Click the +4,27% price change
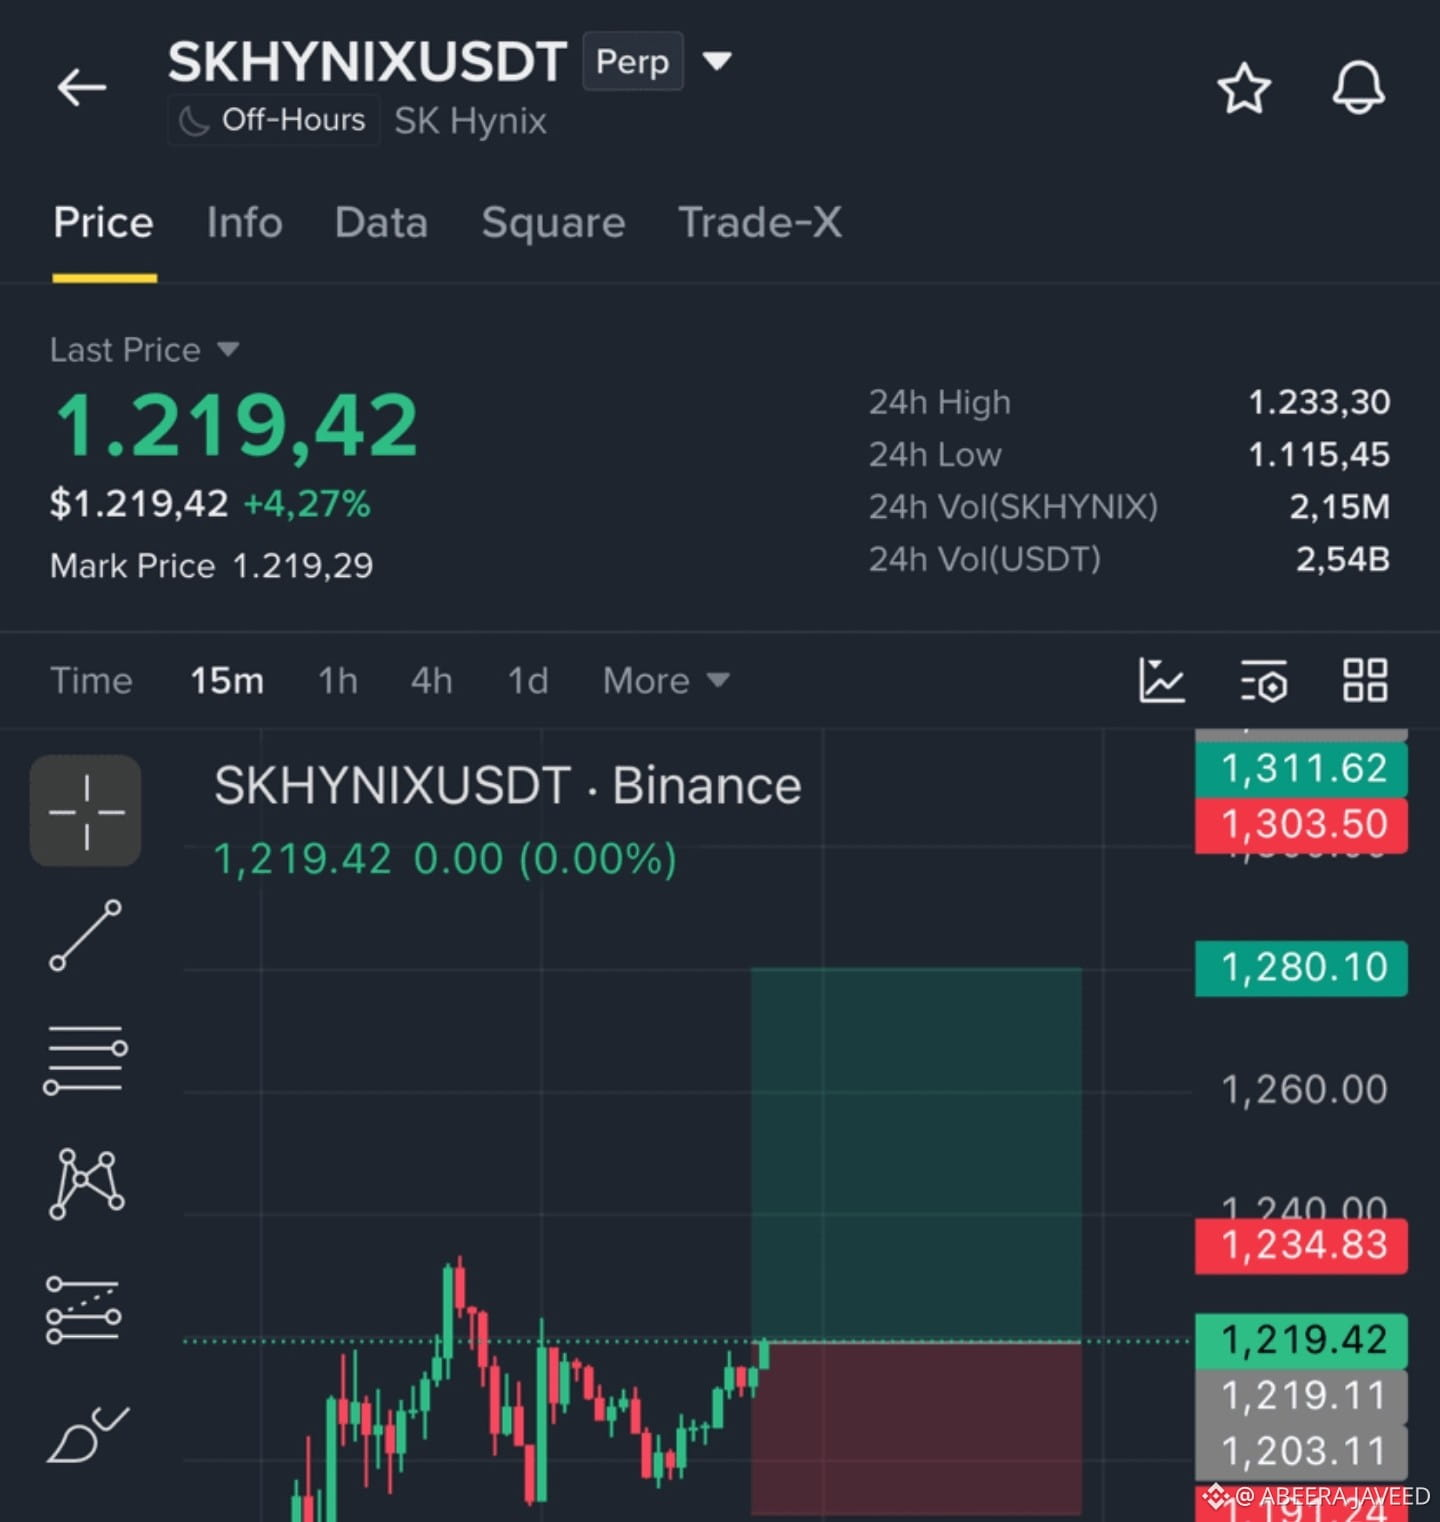This screenshot has width=1440, height=1522. [x=307, y=504]
